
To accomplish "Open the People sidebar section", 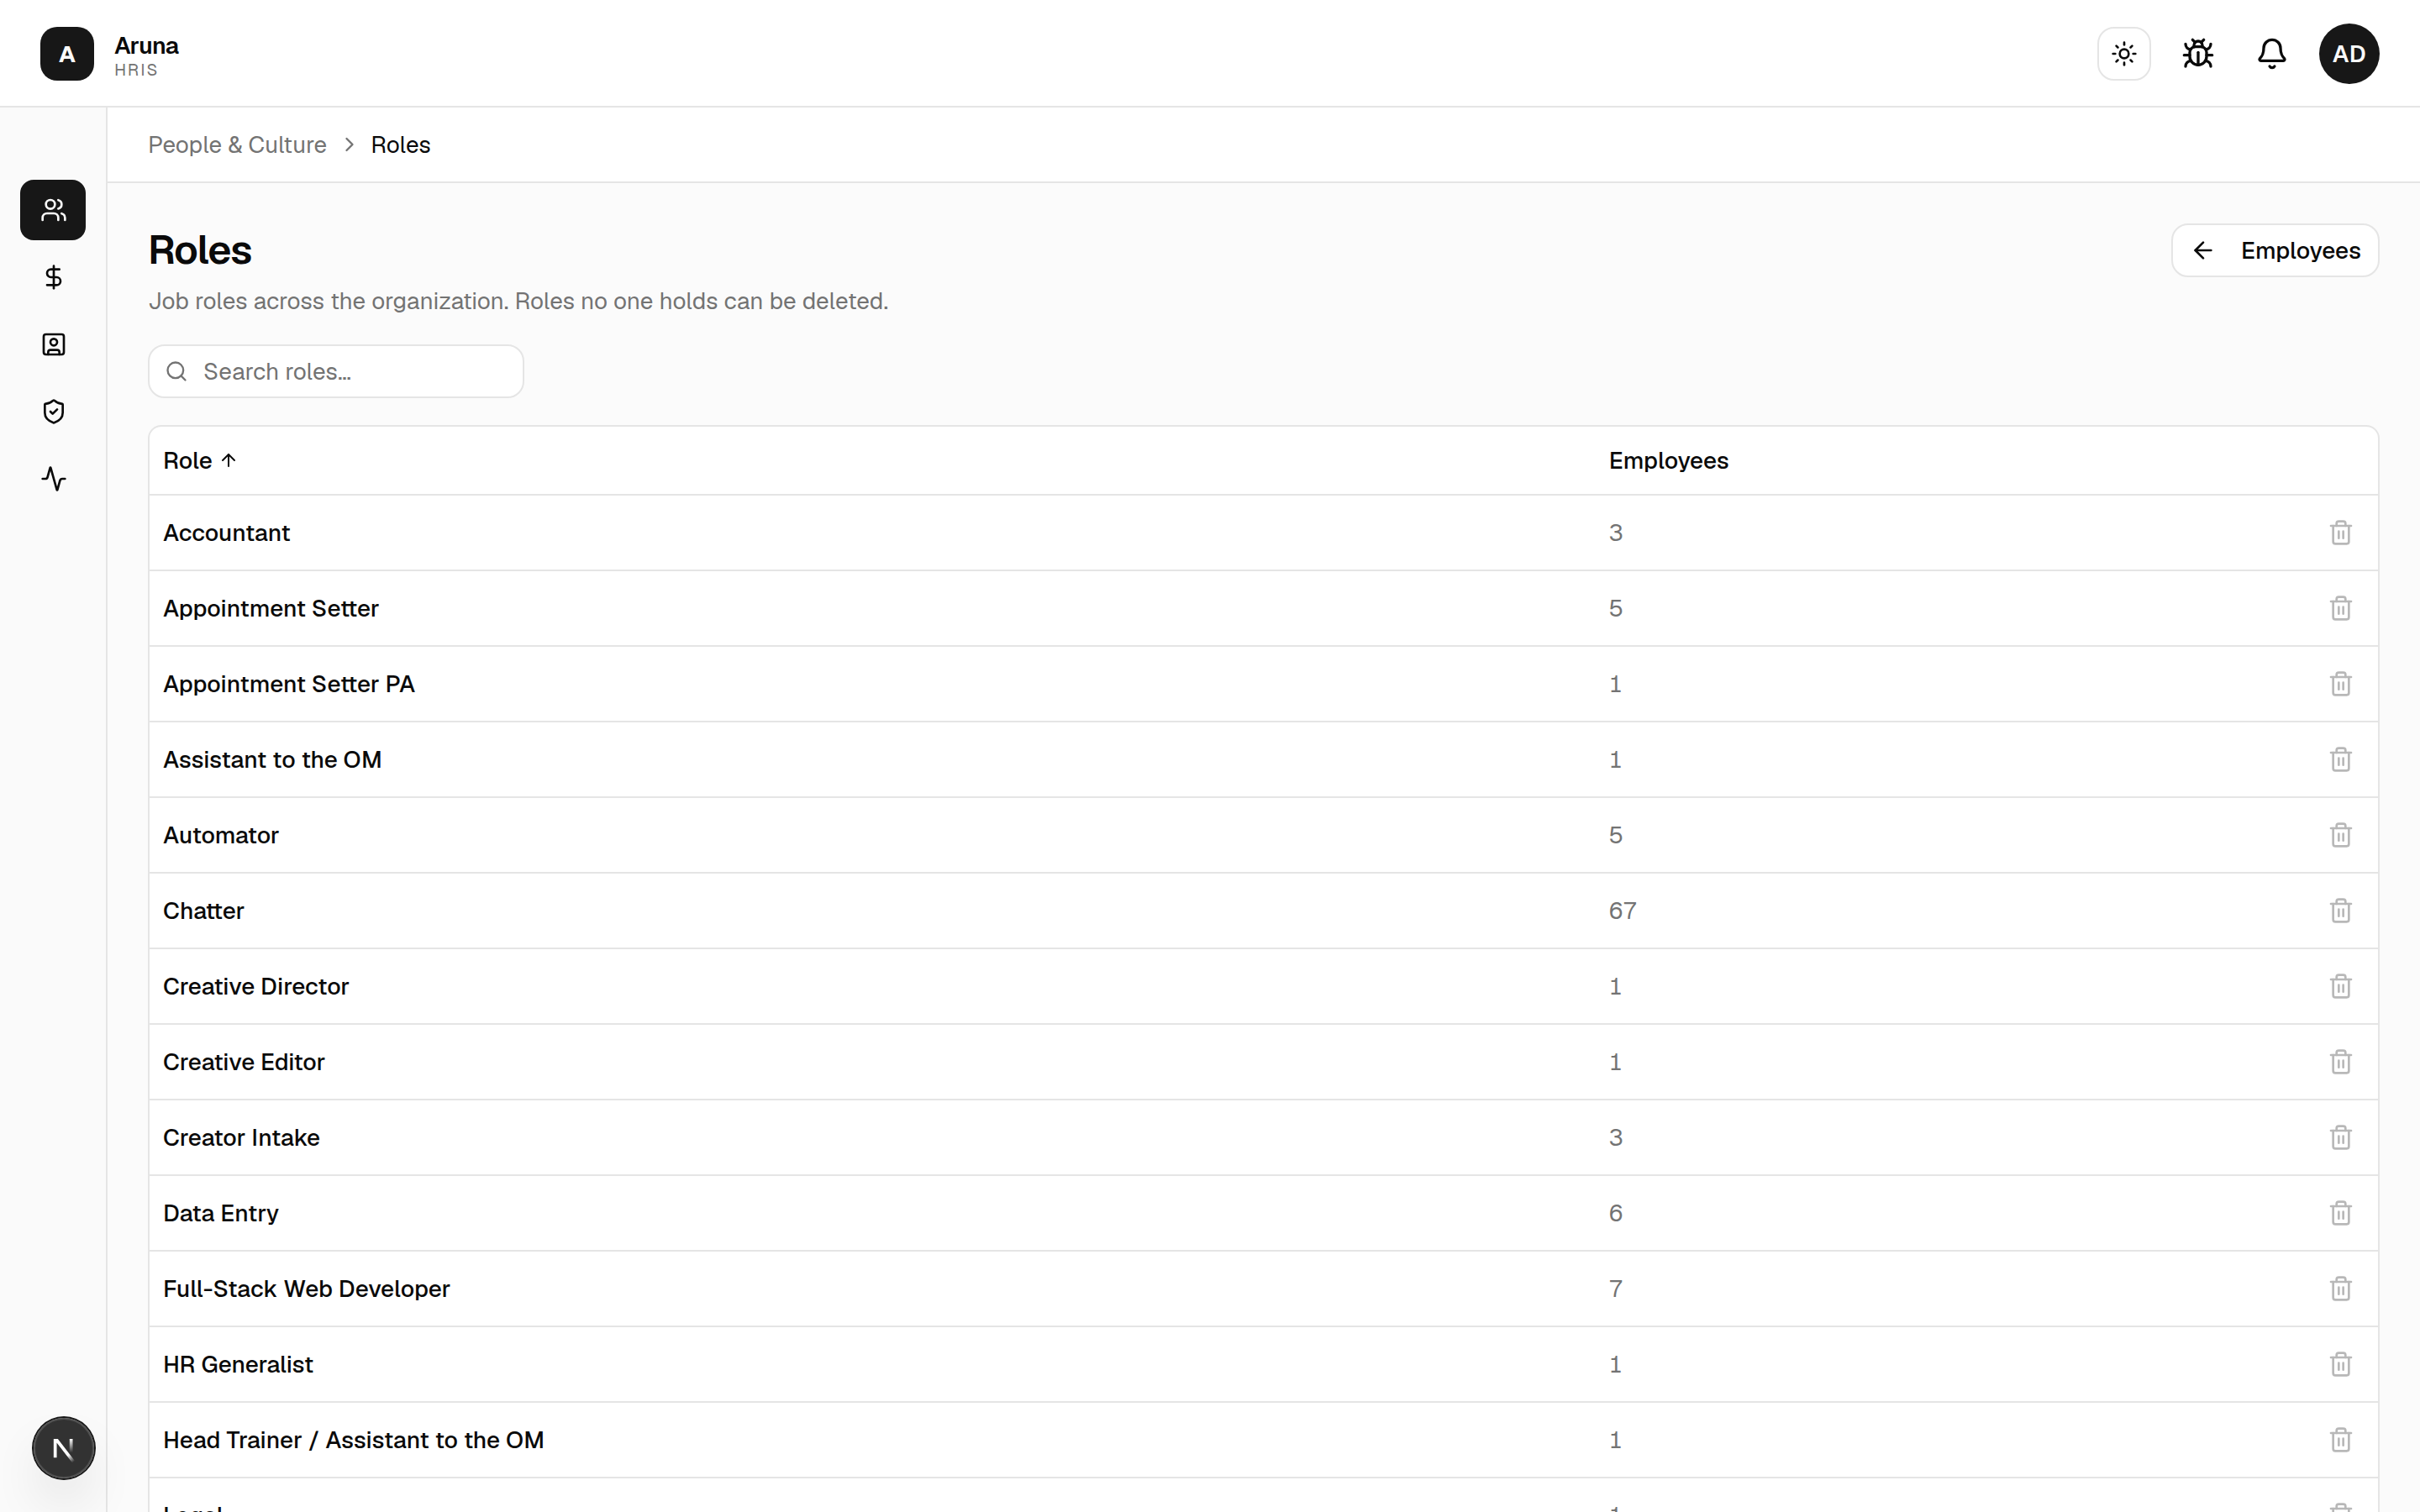I will point(53,210).
